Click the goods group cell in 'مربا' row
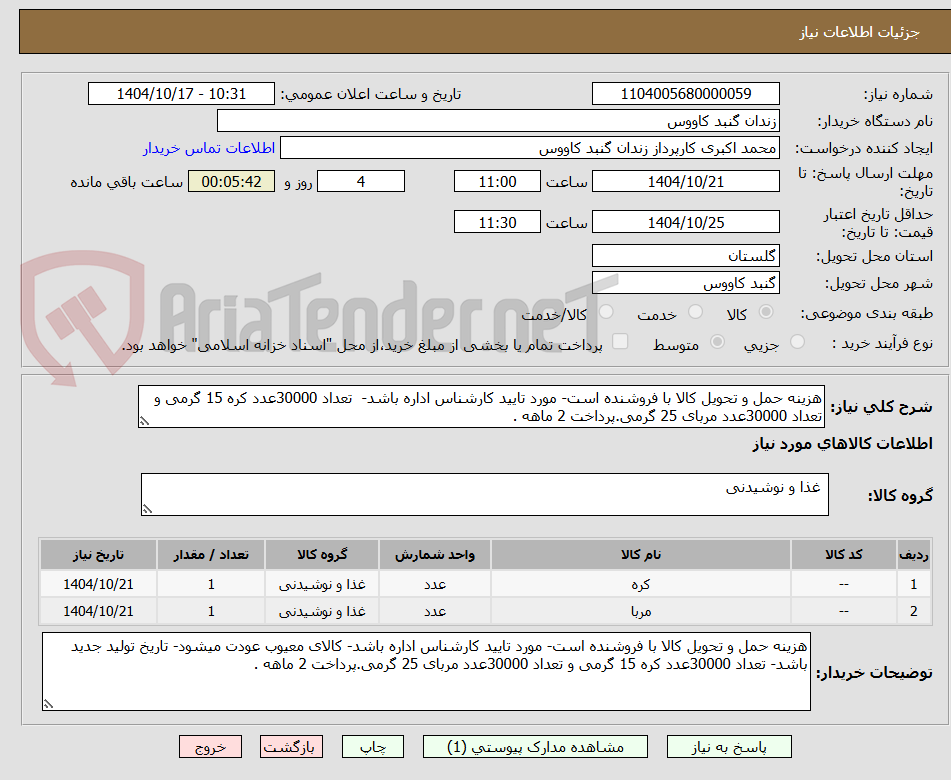The image size is (951, 780). (322, 611)
